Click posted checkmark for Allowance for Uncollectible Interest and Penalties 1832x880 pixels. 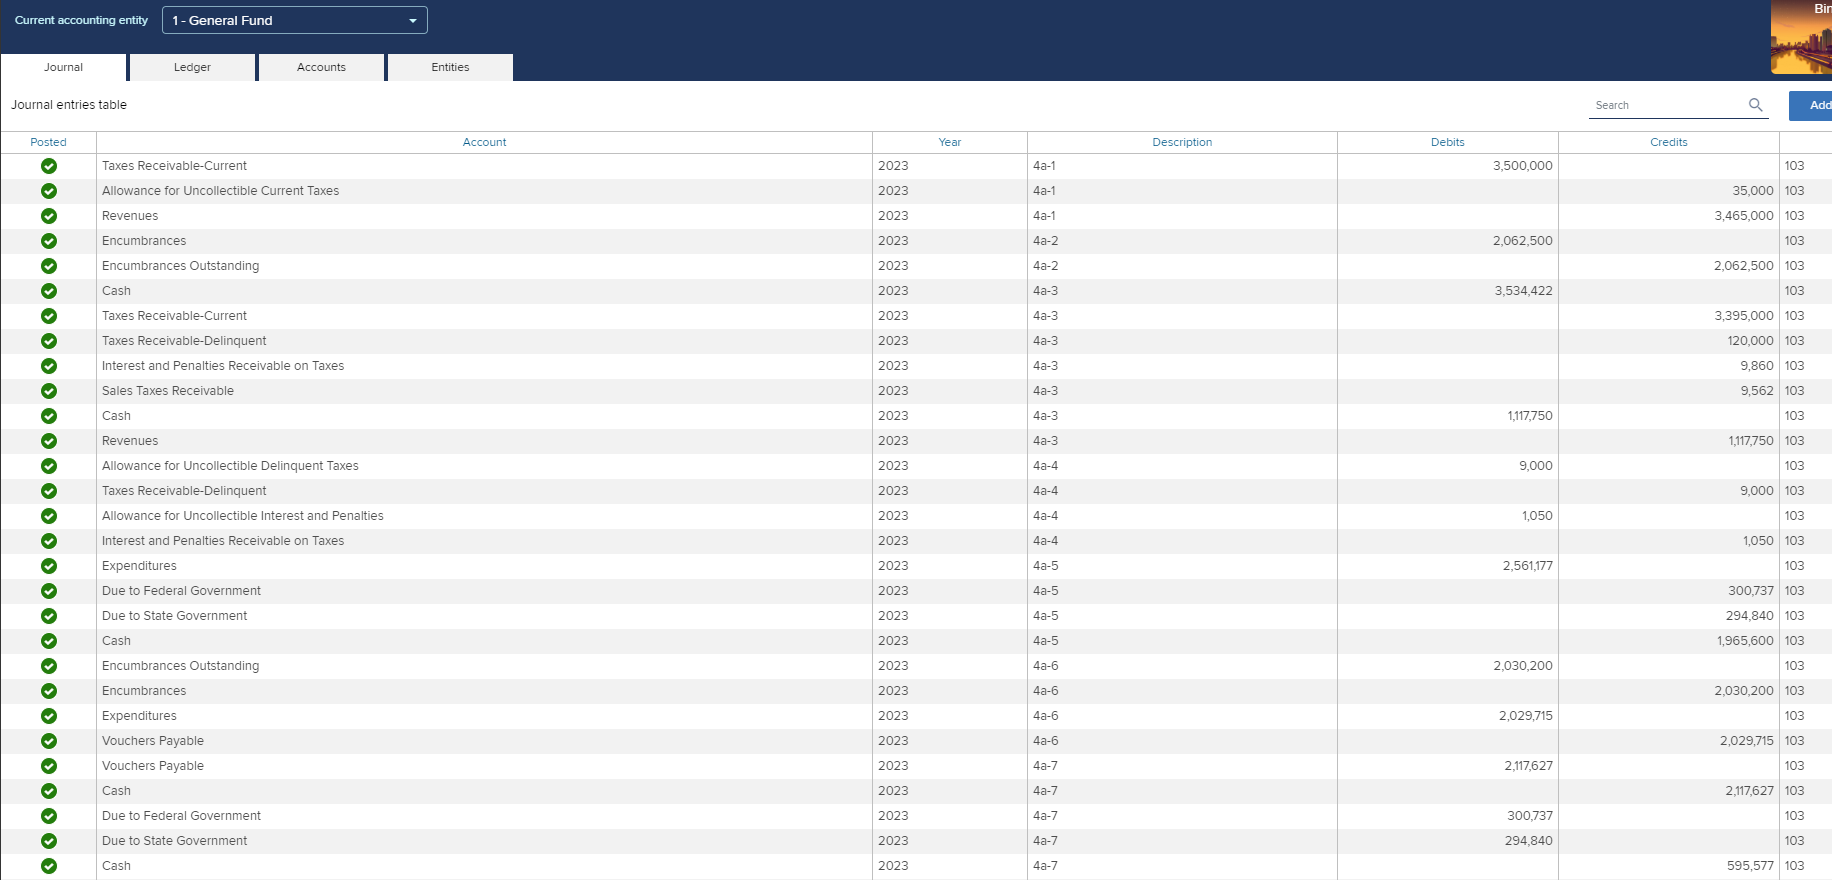pyautogui.click(x=49, y=516)
